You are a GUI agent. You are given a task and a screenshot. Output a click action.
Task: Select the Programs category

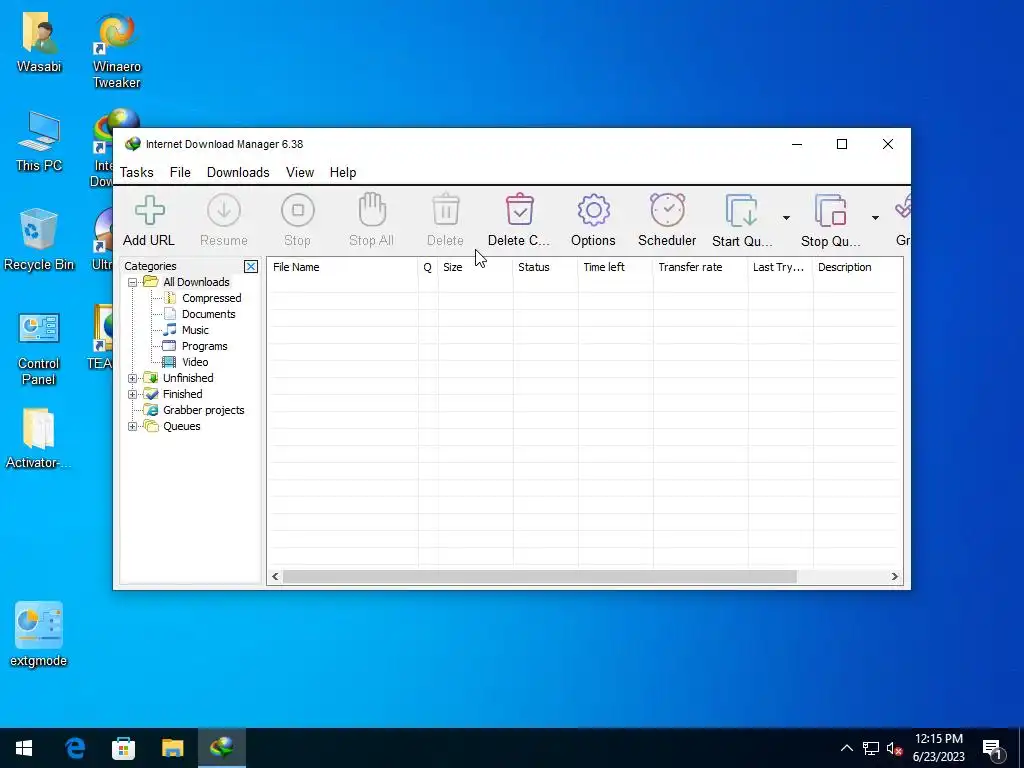pos(204,346)
